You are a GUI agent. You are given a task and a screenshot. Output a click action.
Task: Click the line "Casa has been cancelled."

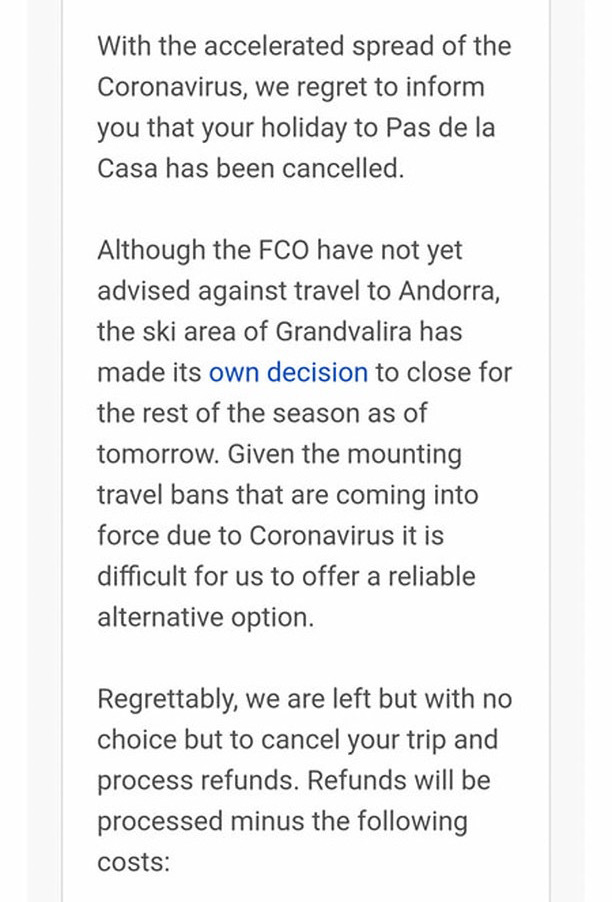coord(251,168)
